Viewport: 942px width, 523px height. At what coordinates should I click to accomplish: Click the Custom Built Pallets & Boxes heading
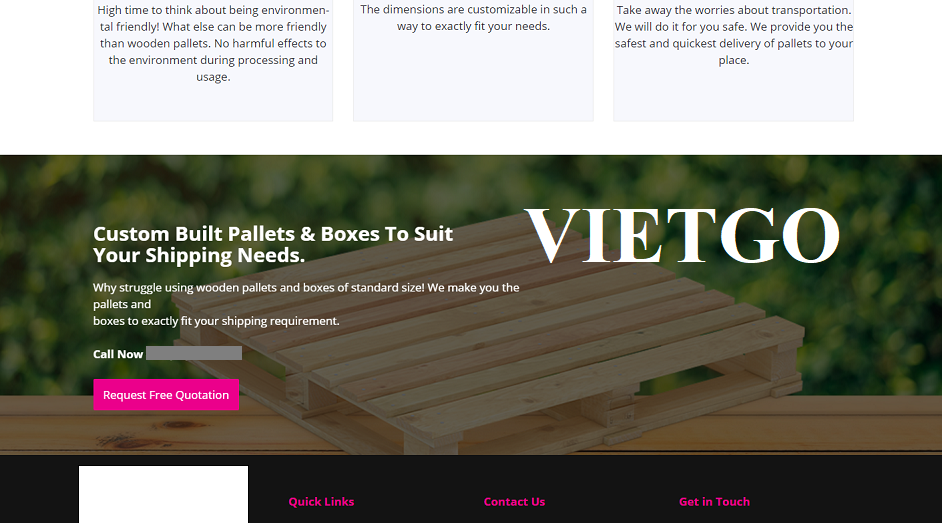(273, 244)
